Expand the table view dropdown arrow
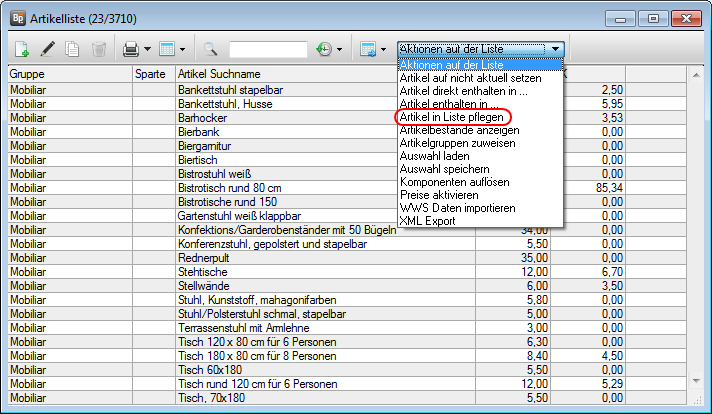 (x=184, y=48)
